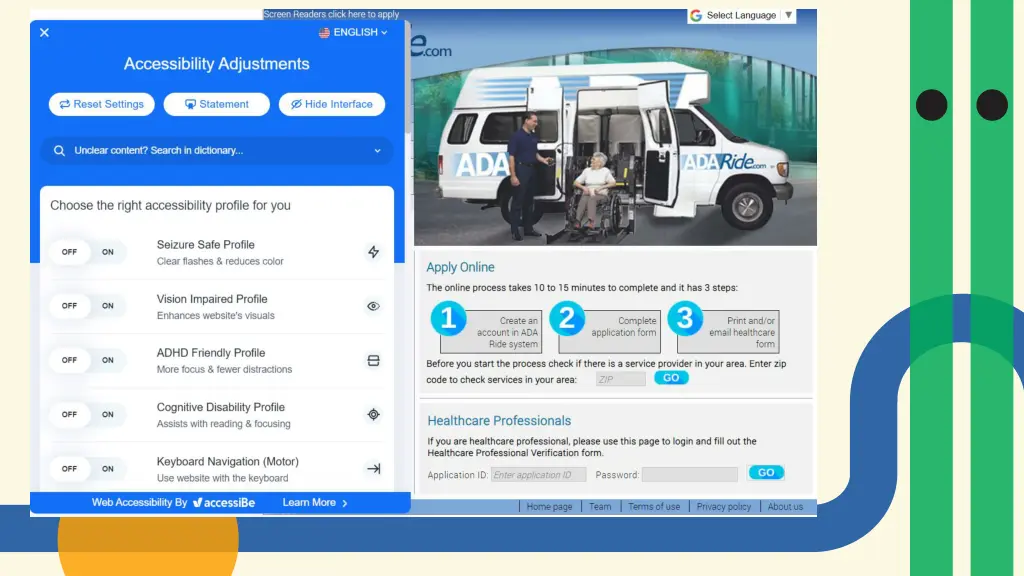Turn ON Seizure Safe Profile

pos(108,252)
